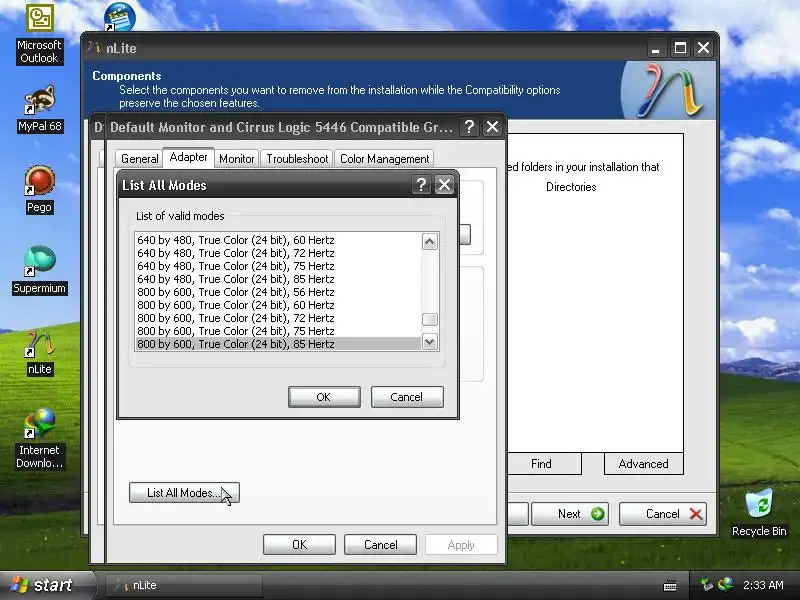This screenshot has width=800, height=600.
Task: Open the Color Management tab
Action: pos(384,159)
